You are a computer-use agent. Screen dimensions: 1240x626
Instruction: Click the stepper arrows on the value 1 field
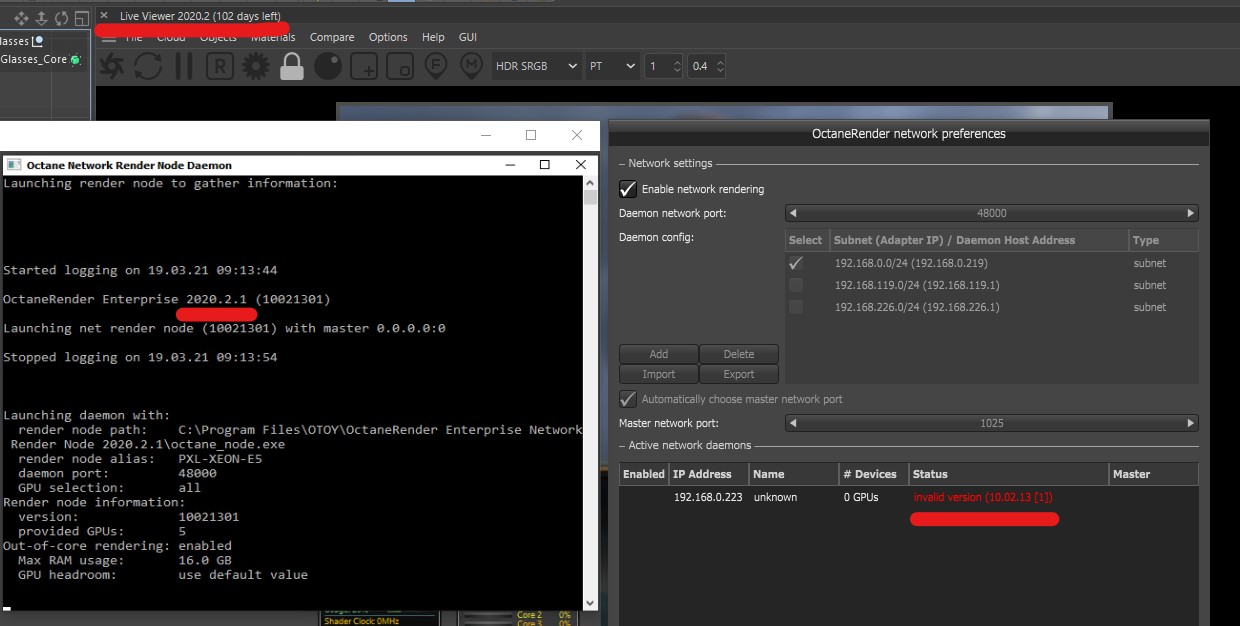[x=677, y=66]
